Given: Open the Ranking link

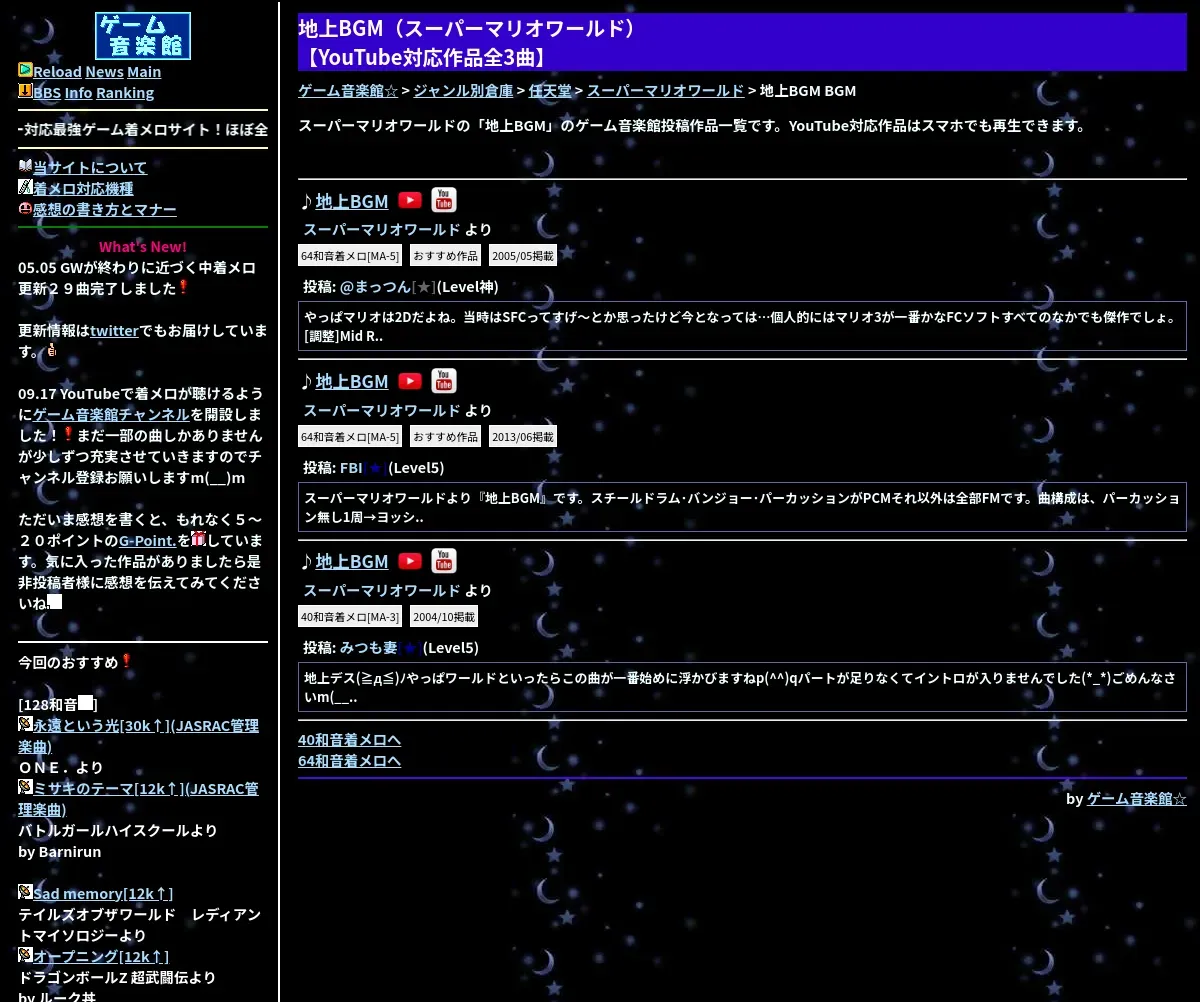Looking at the screenshot, I should (125, 93).
